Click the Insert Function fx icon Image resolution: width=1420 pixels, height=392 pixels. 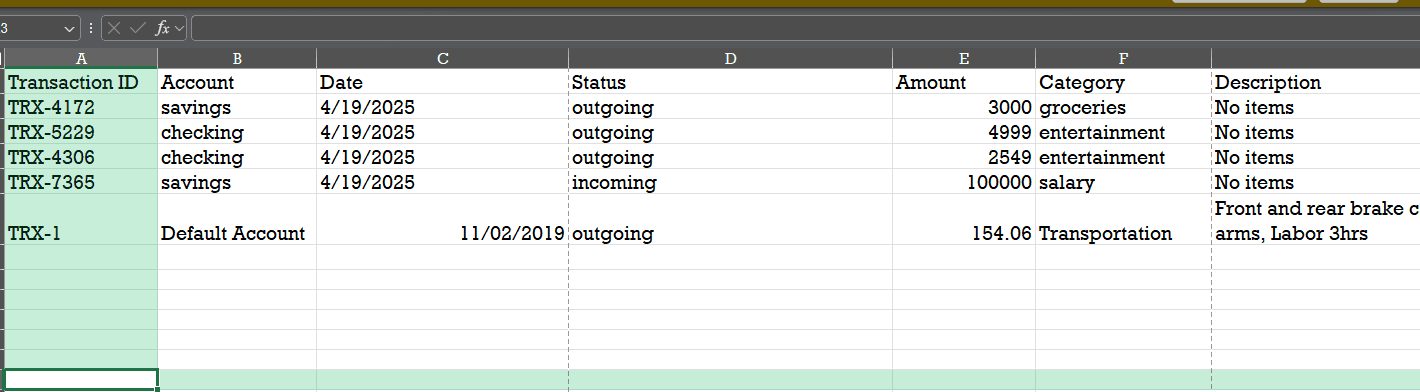pyautogui.click(x=162, y=29)
